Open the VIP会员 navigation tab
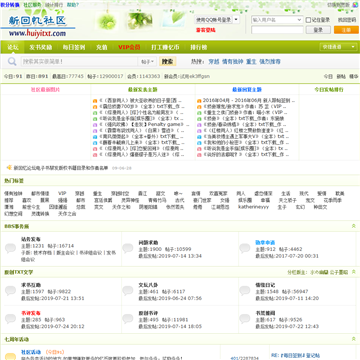 point(129,47)
